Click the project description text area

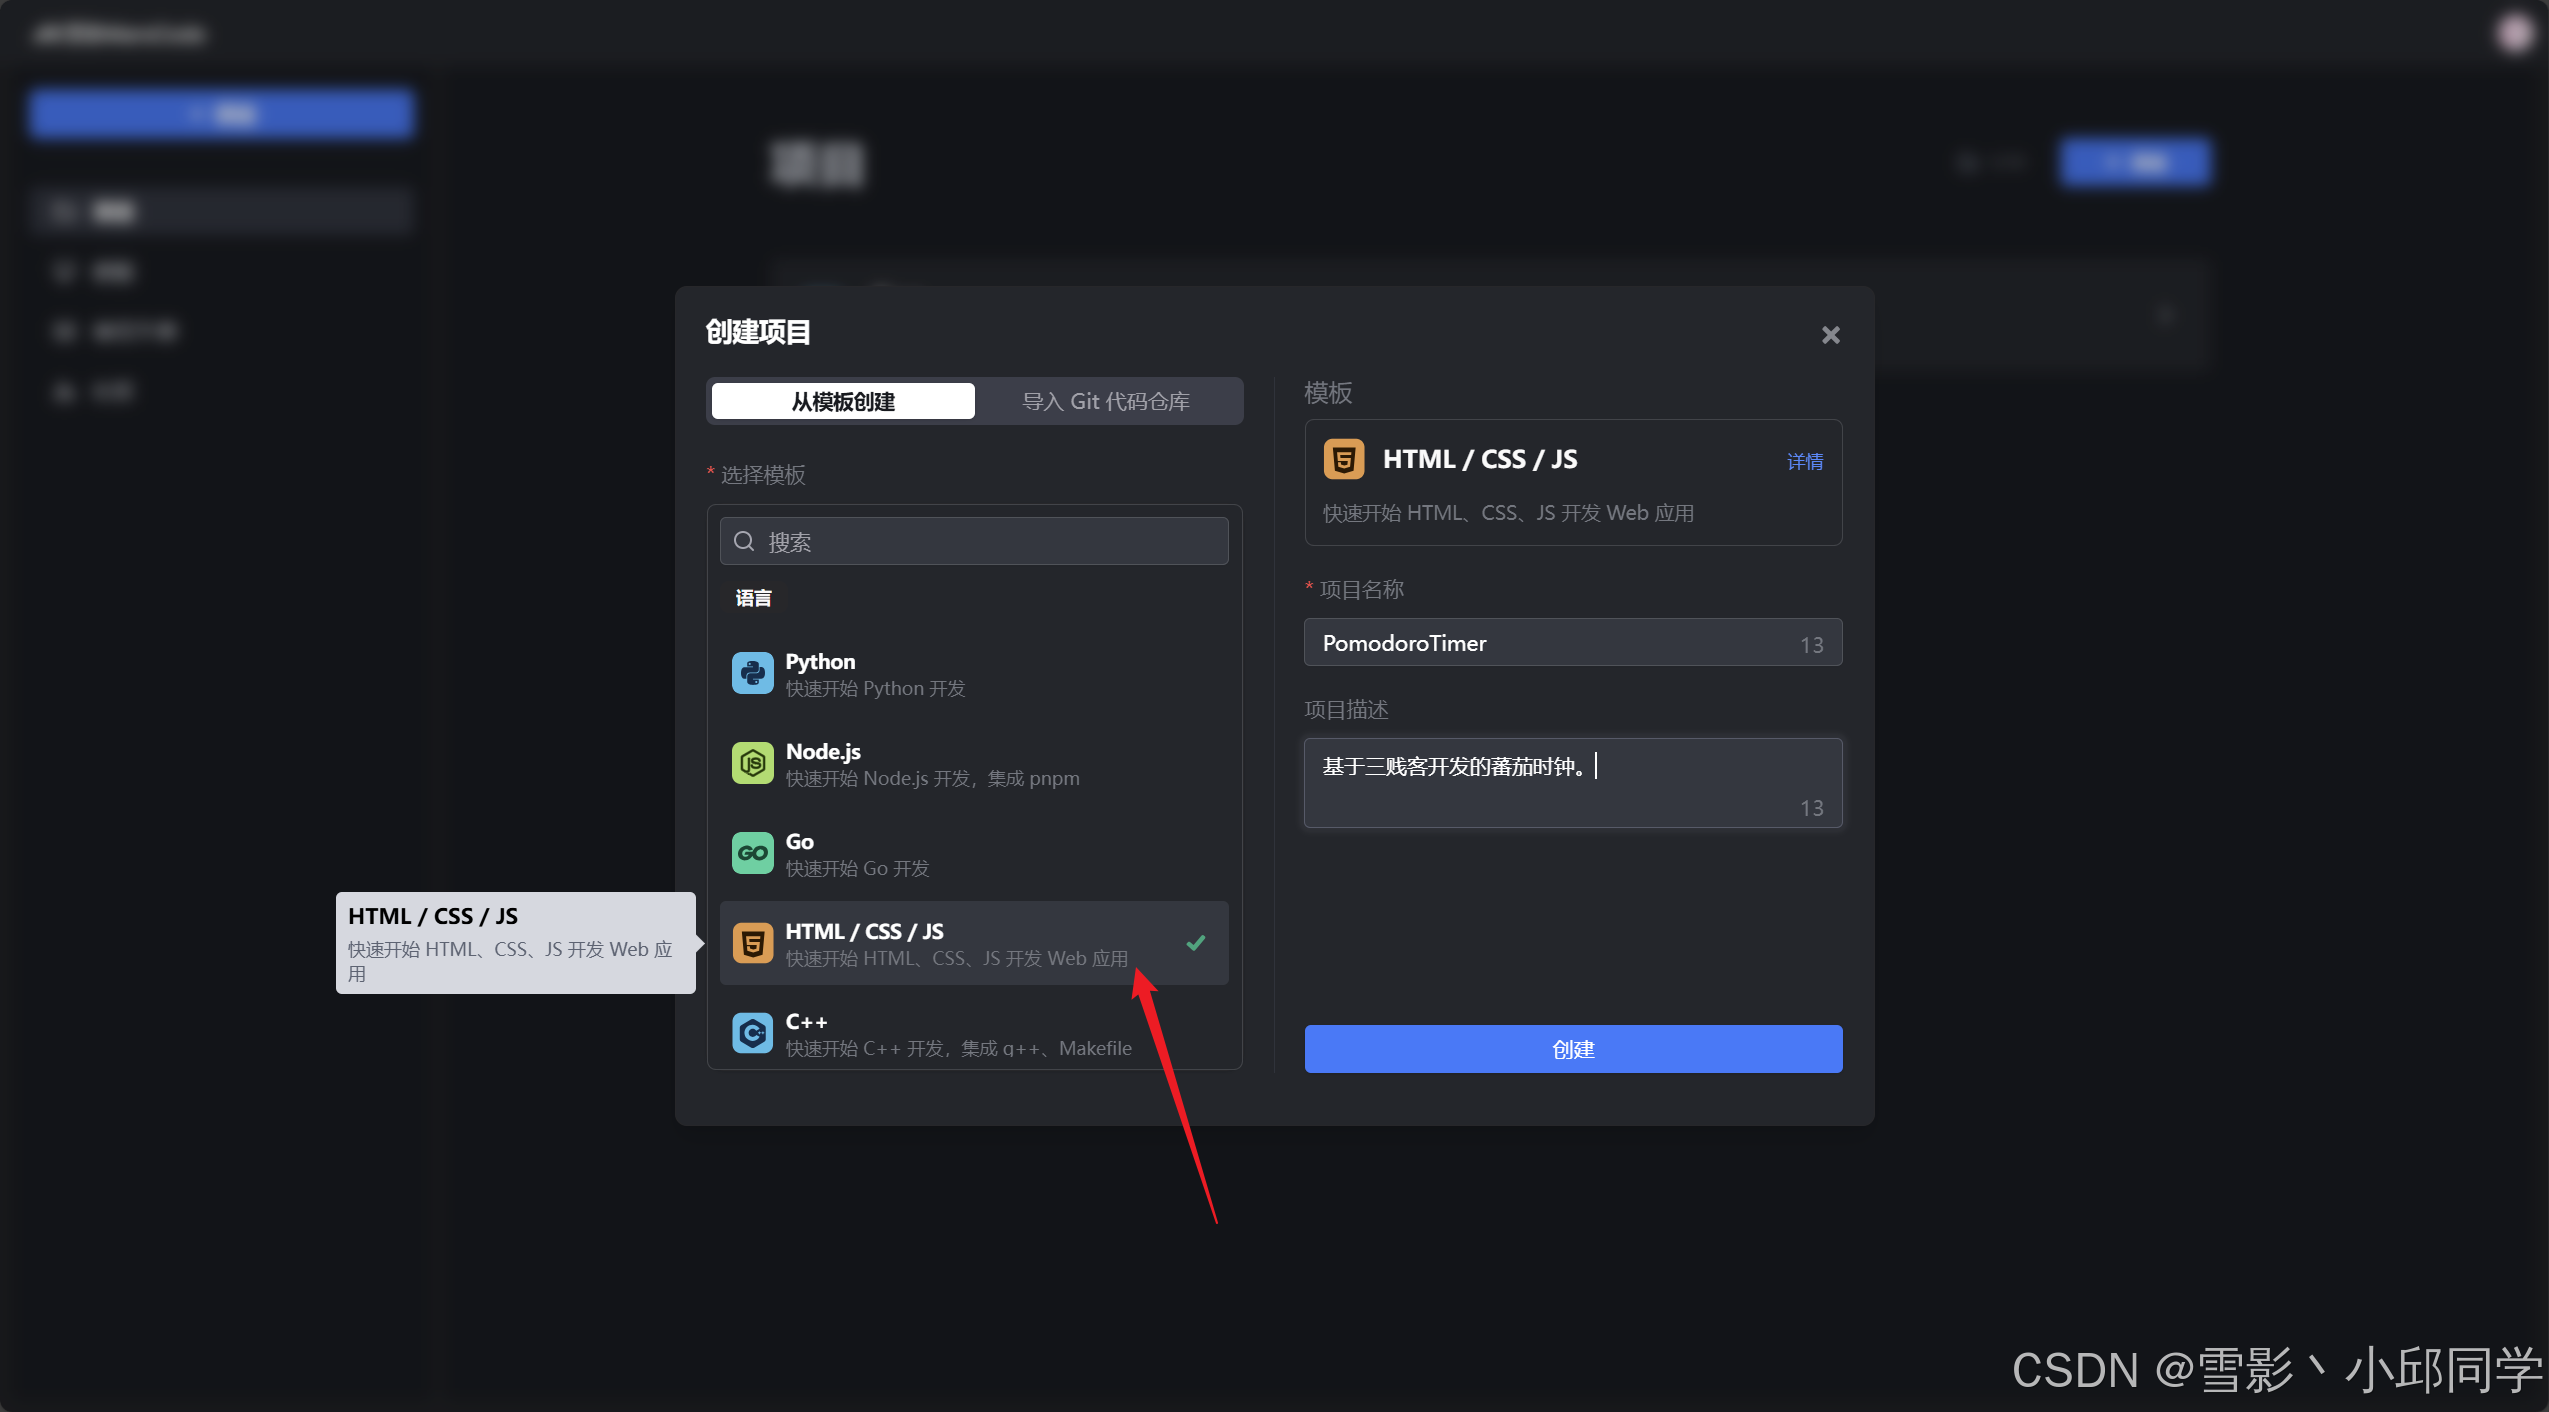click(x=1572, y=783)
